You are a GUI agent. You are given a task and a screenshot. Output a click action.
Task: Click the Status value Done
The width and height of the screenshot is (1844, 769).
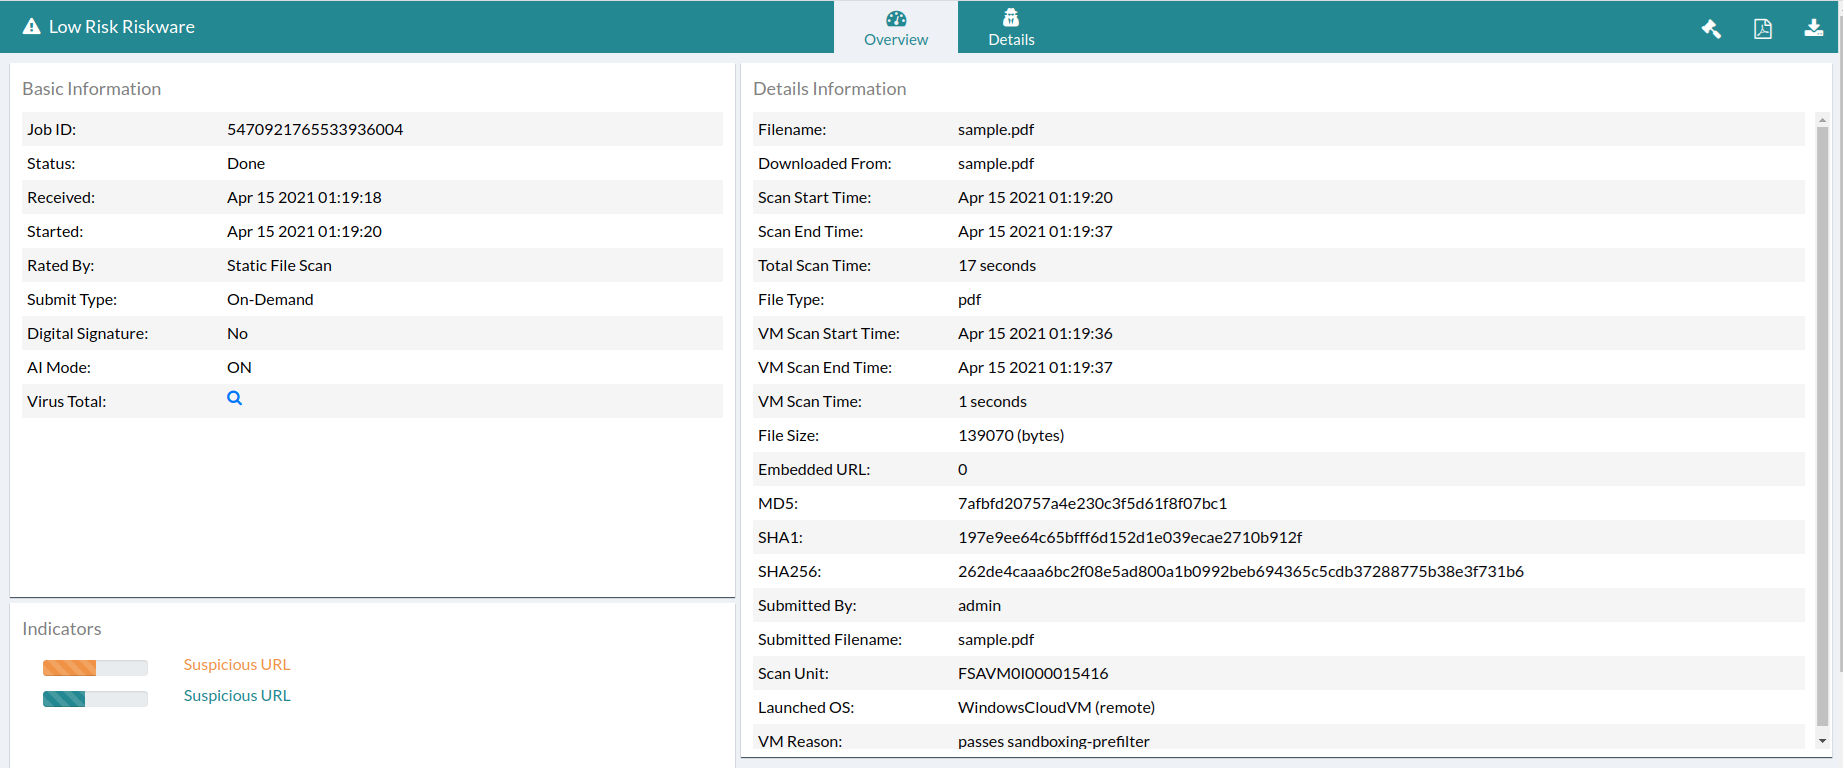246,164
